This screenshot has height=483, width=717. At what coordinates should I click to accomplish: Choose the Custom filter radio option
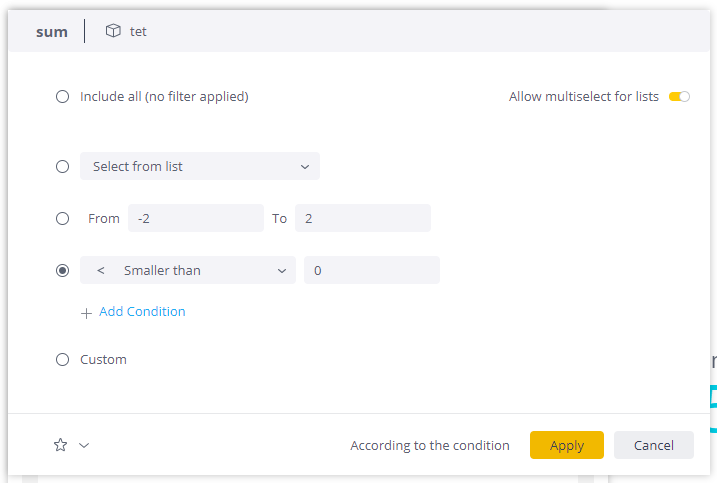tap(63, 359)
